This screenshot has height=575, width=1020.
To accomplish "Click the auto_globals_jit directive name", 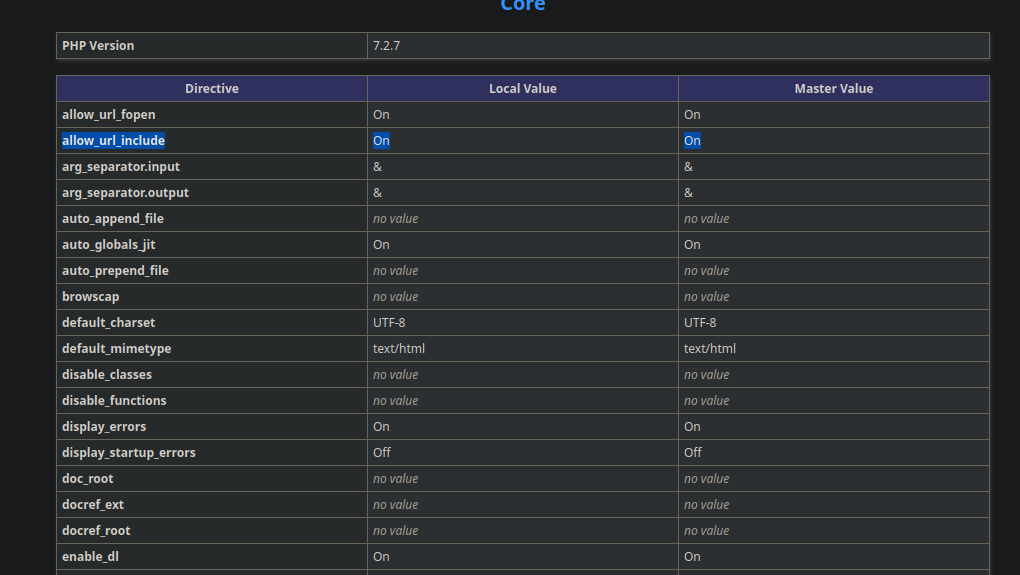I will click(x=109, y=245).
